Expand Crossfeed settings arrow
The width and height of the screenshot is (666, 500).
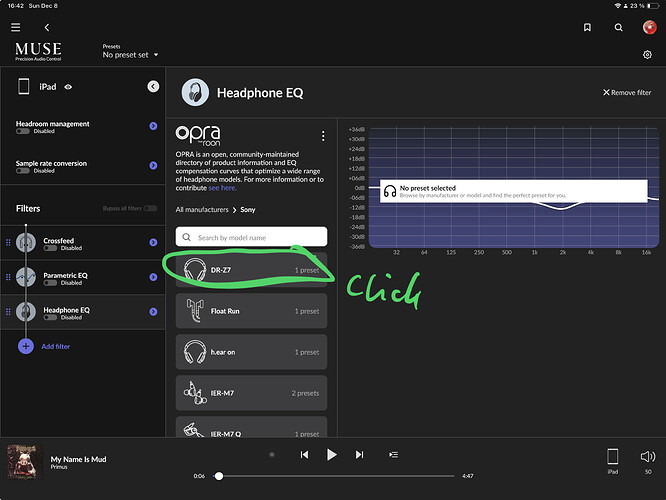pyautogui.click(x=153, y=242)
